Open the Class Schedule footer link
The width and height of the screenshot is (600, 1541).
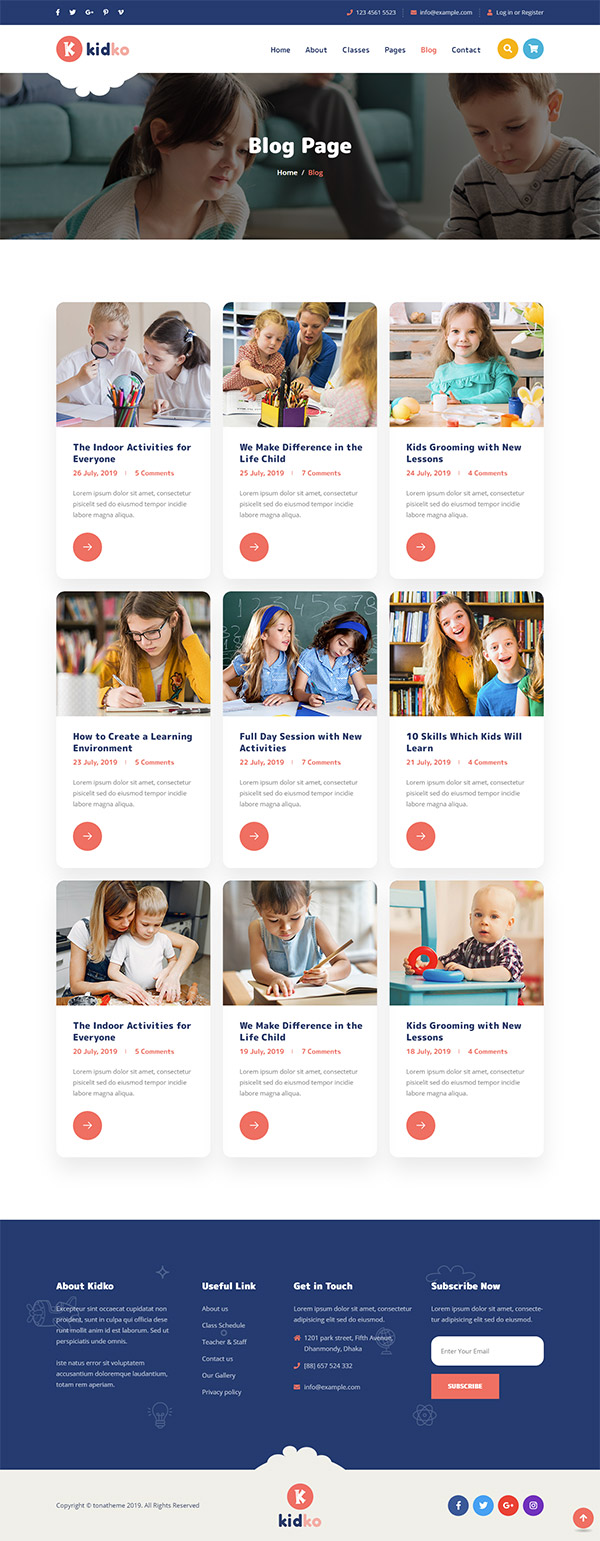[x=223, y=1325]
